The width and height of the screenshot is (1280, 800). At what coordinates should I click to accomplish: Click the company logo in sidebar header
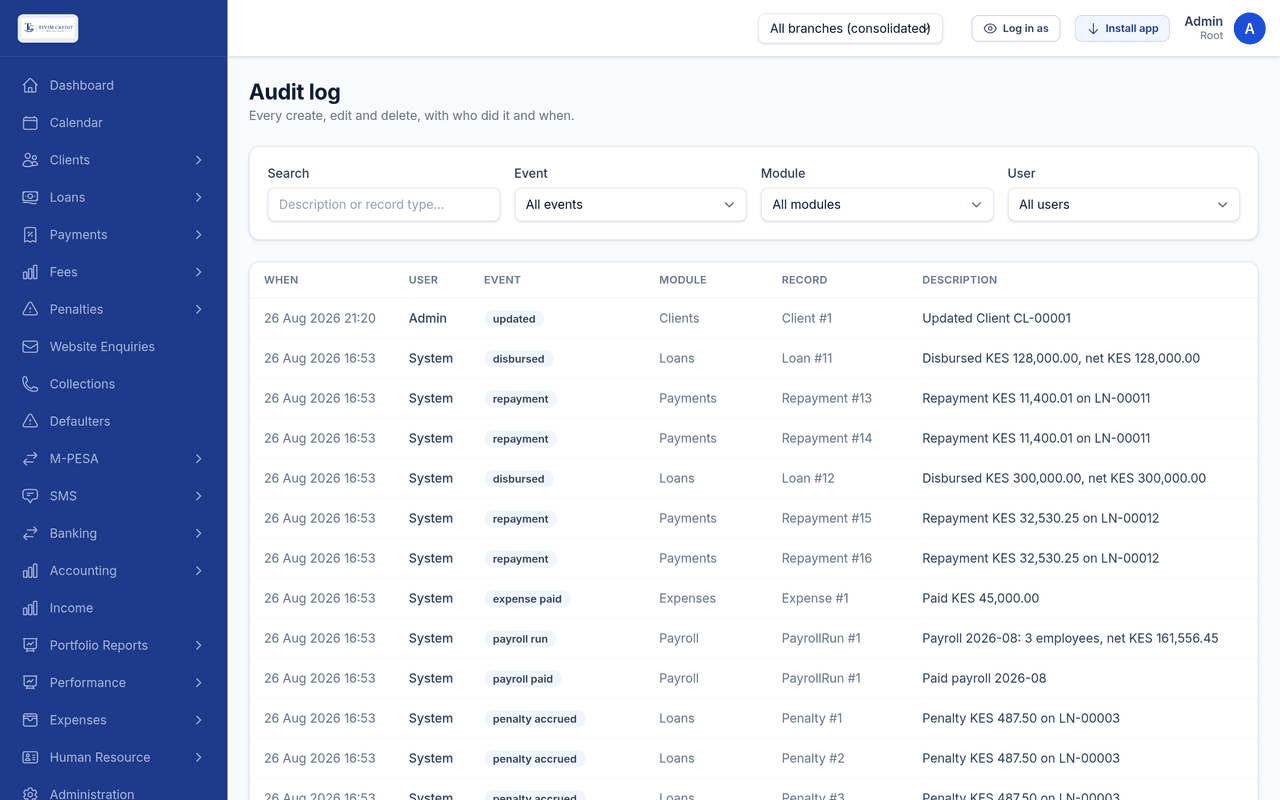tap(48, 28)
